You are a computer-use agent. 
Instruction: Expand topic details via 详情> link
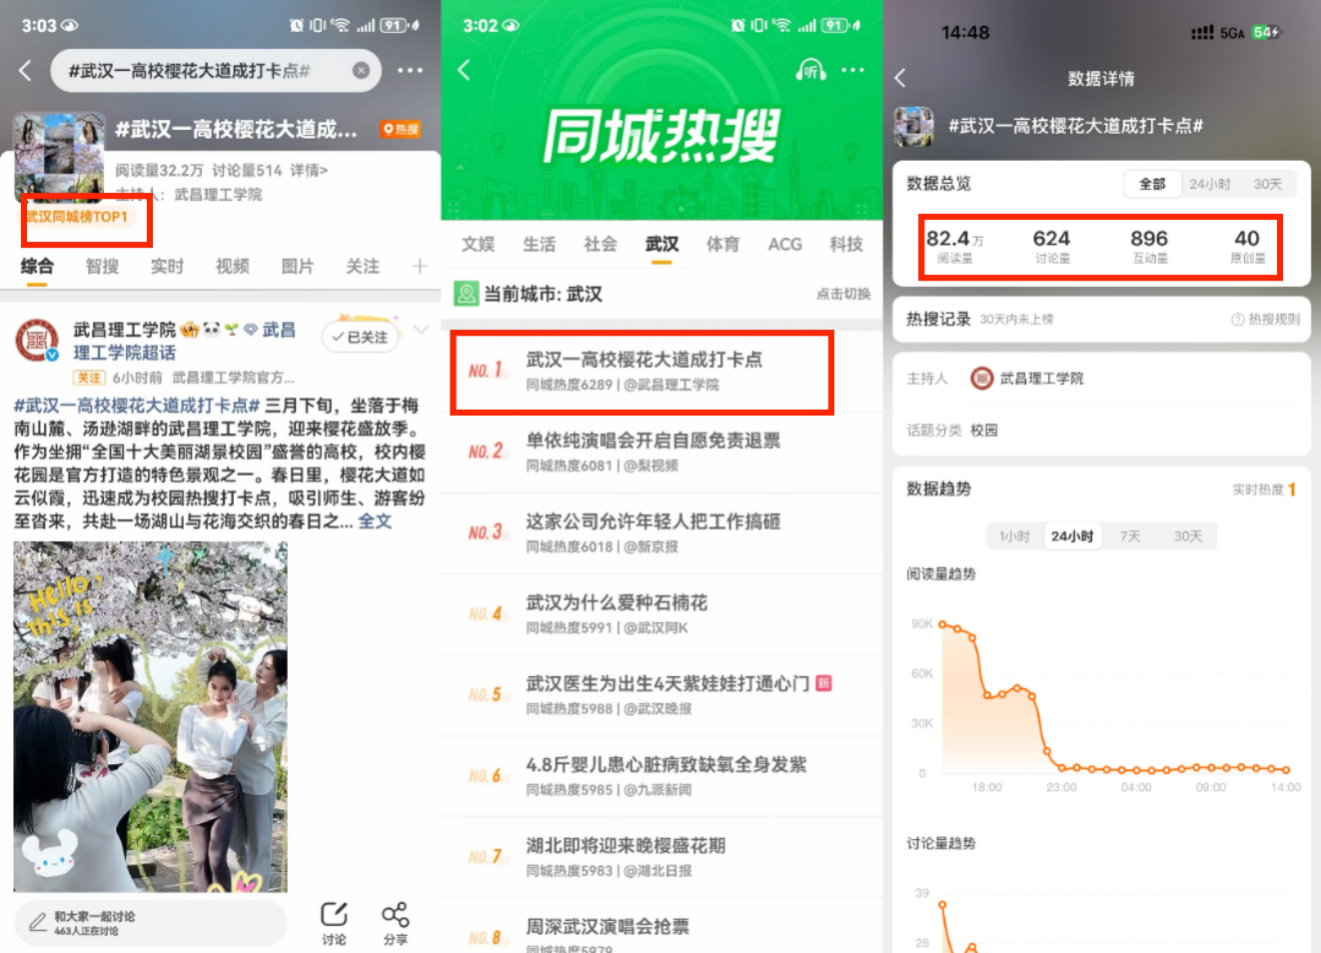click(309, 170)
